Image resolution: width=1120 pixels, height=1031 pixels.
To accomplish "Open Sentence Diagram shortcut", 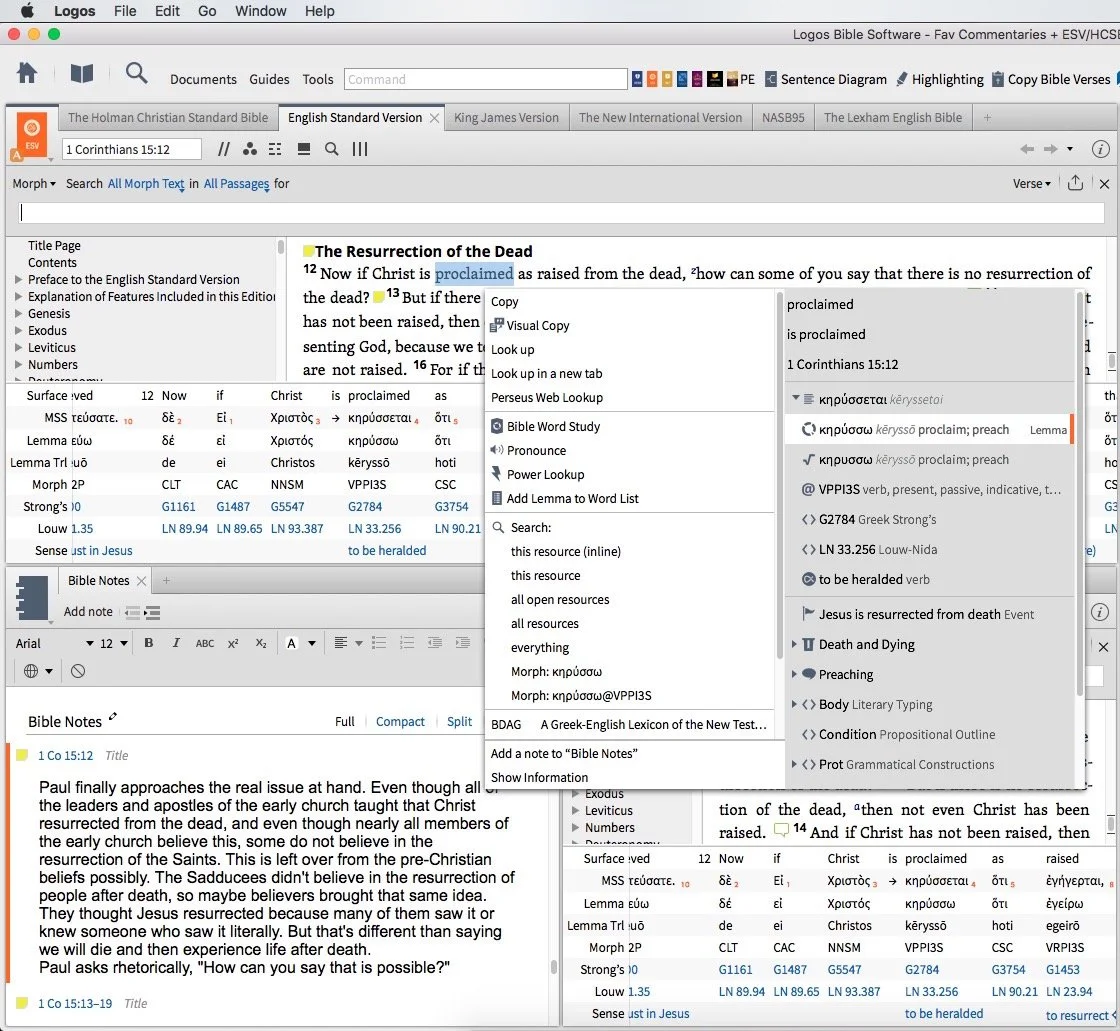I will point(826,79).
